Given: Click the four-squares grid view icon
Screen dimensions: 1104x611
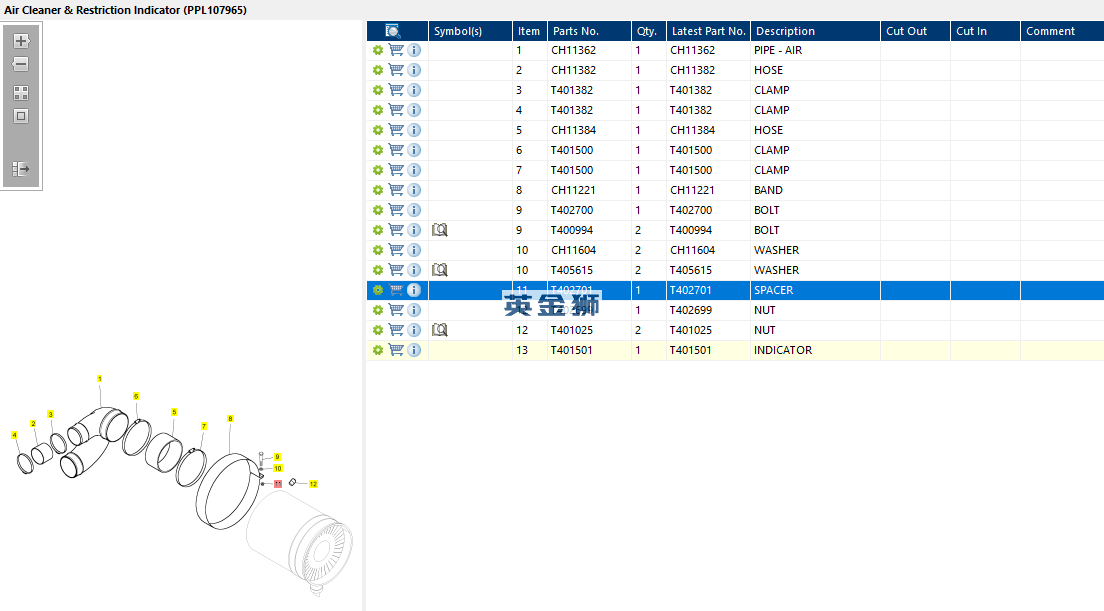Looking at the screenshot, I should click(x=21, y=93).
